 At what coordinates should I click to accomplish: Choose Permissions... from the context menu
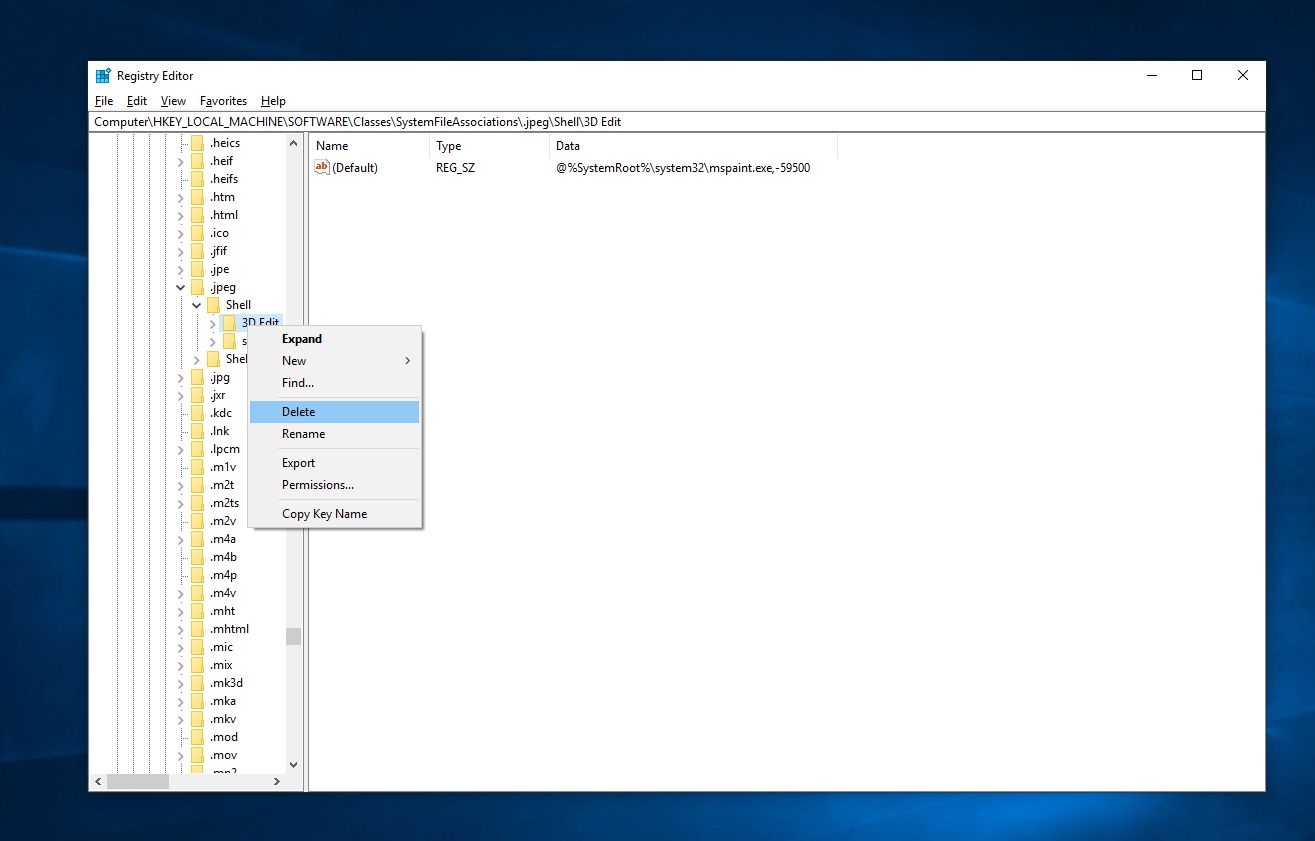click(x=334, y=485)
